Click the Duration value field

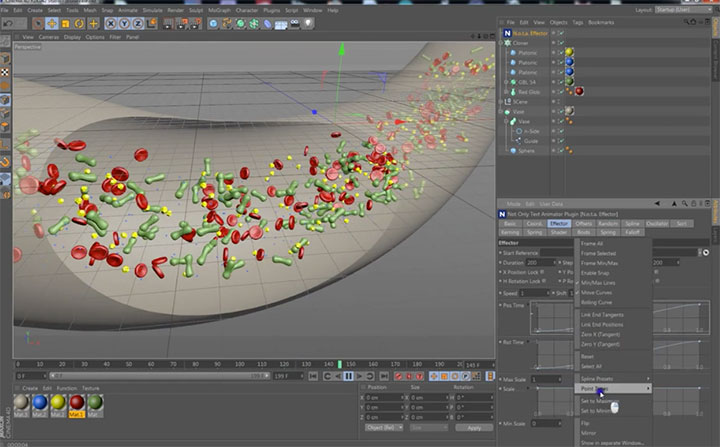point(540,263)
